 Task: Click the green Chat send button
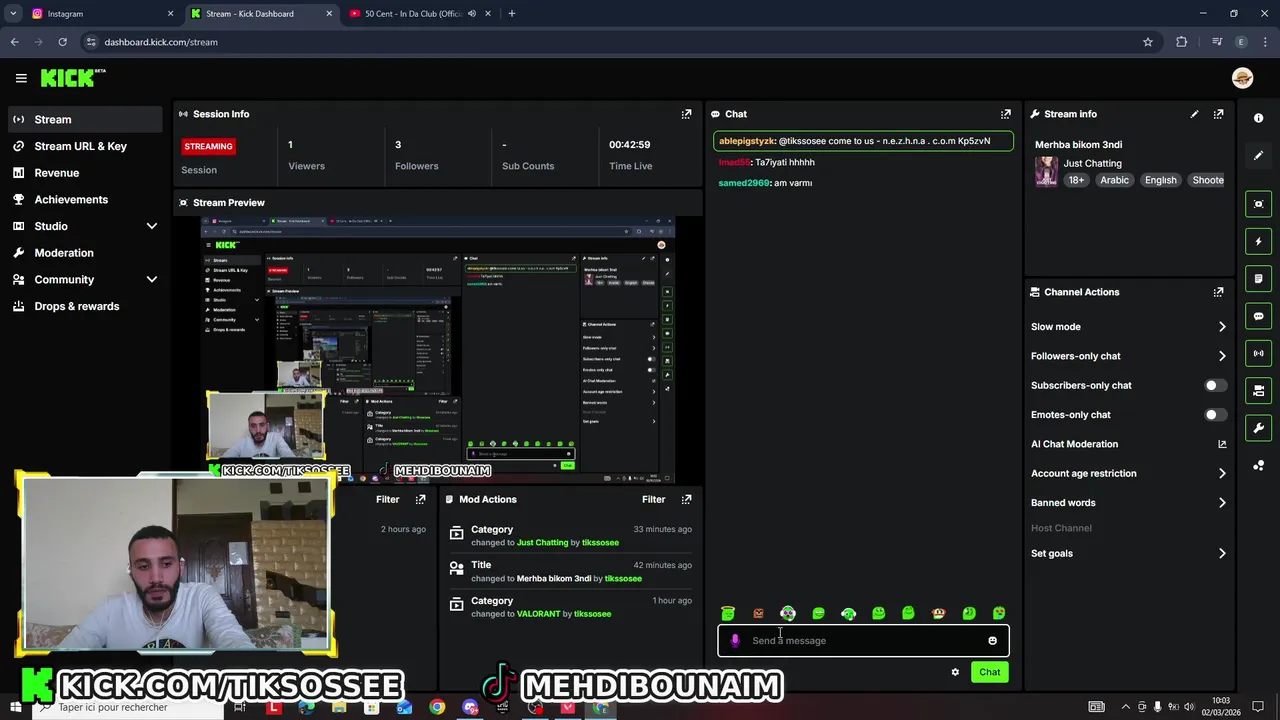tap(989, 672)
